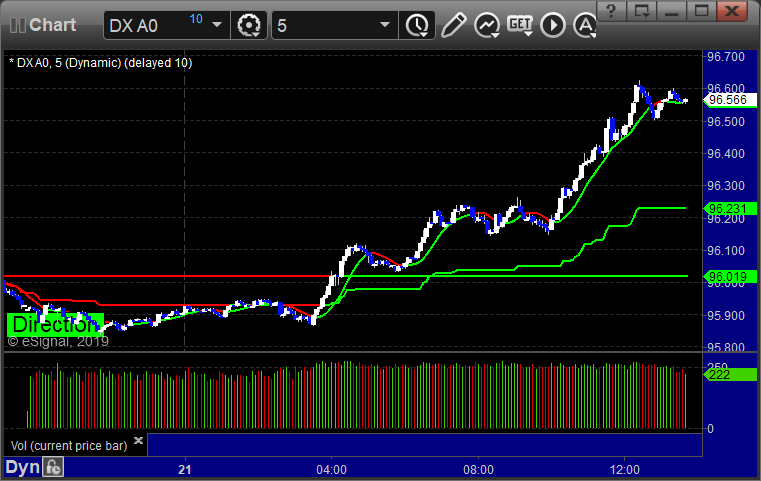Minimize the chart window
This screenshot has height=481, width=761.
click(672, 11)
